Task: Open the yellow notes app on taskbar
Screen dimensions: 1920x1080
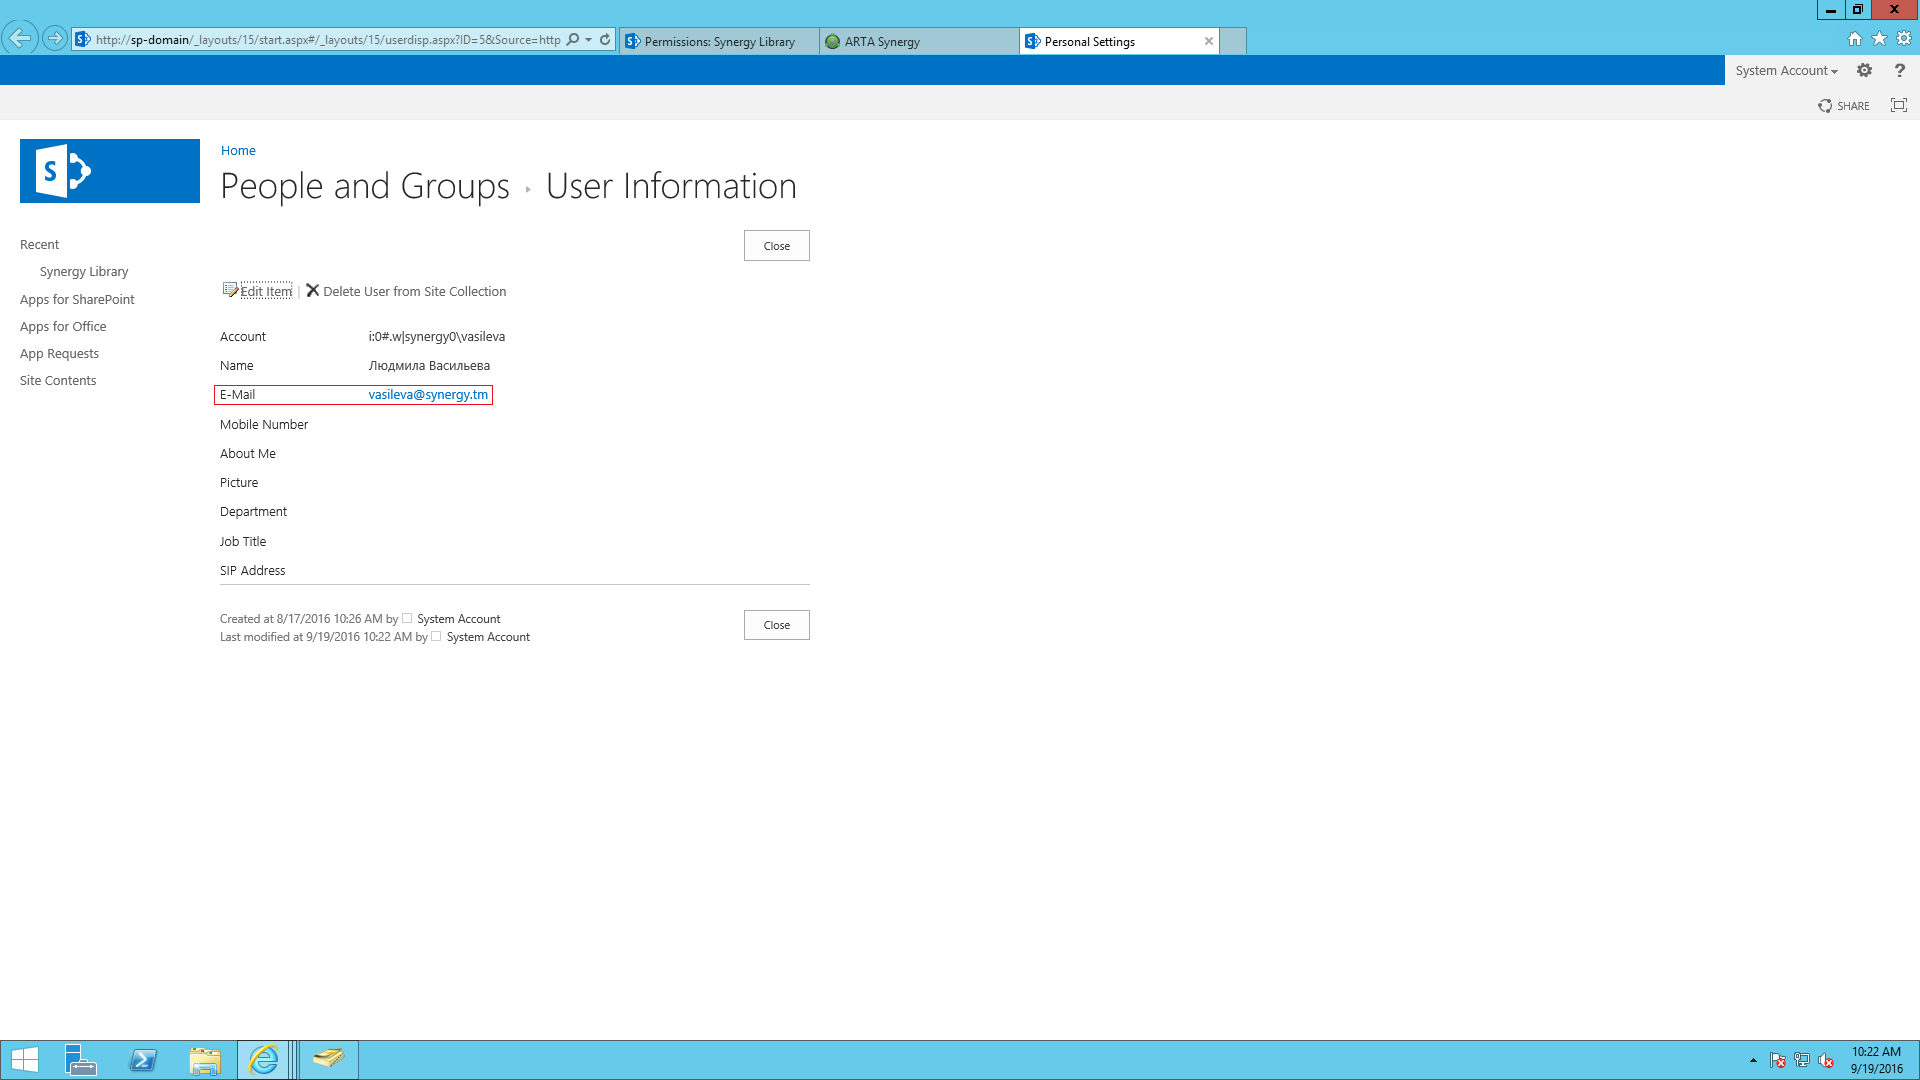Action: coord(328,1060)
